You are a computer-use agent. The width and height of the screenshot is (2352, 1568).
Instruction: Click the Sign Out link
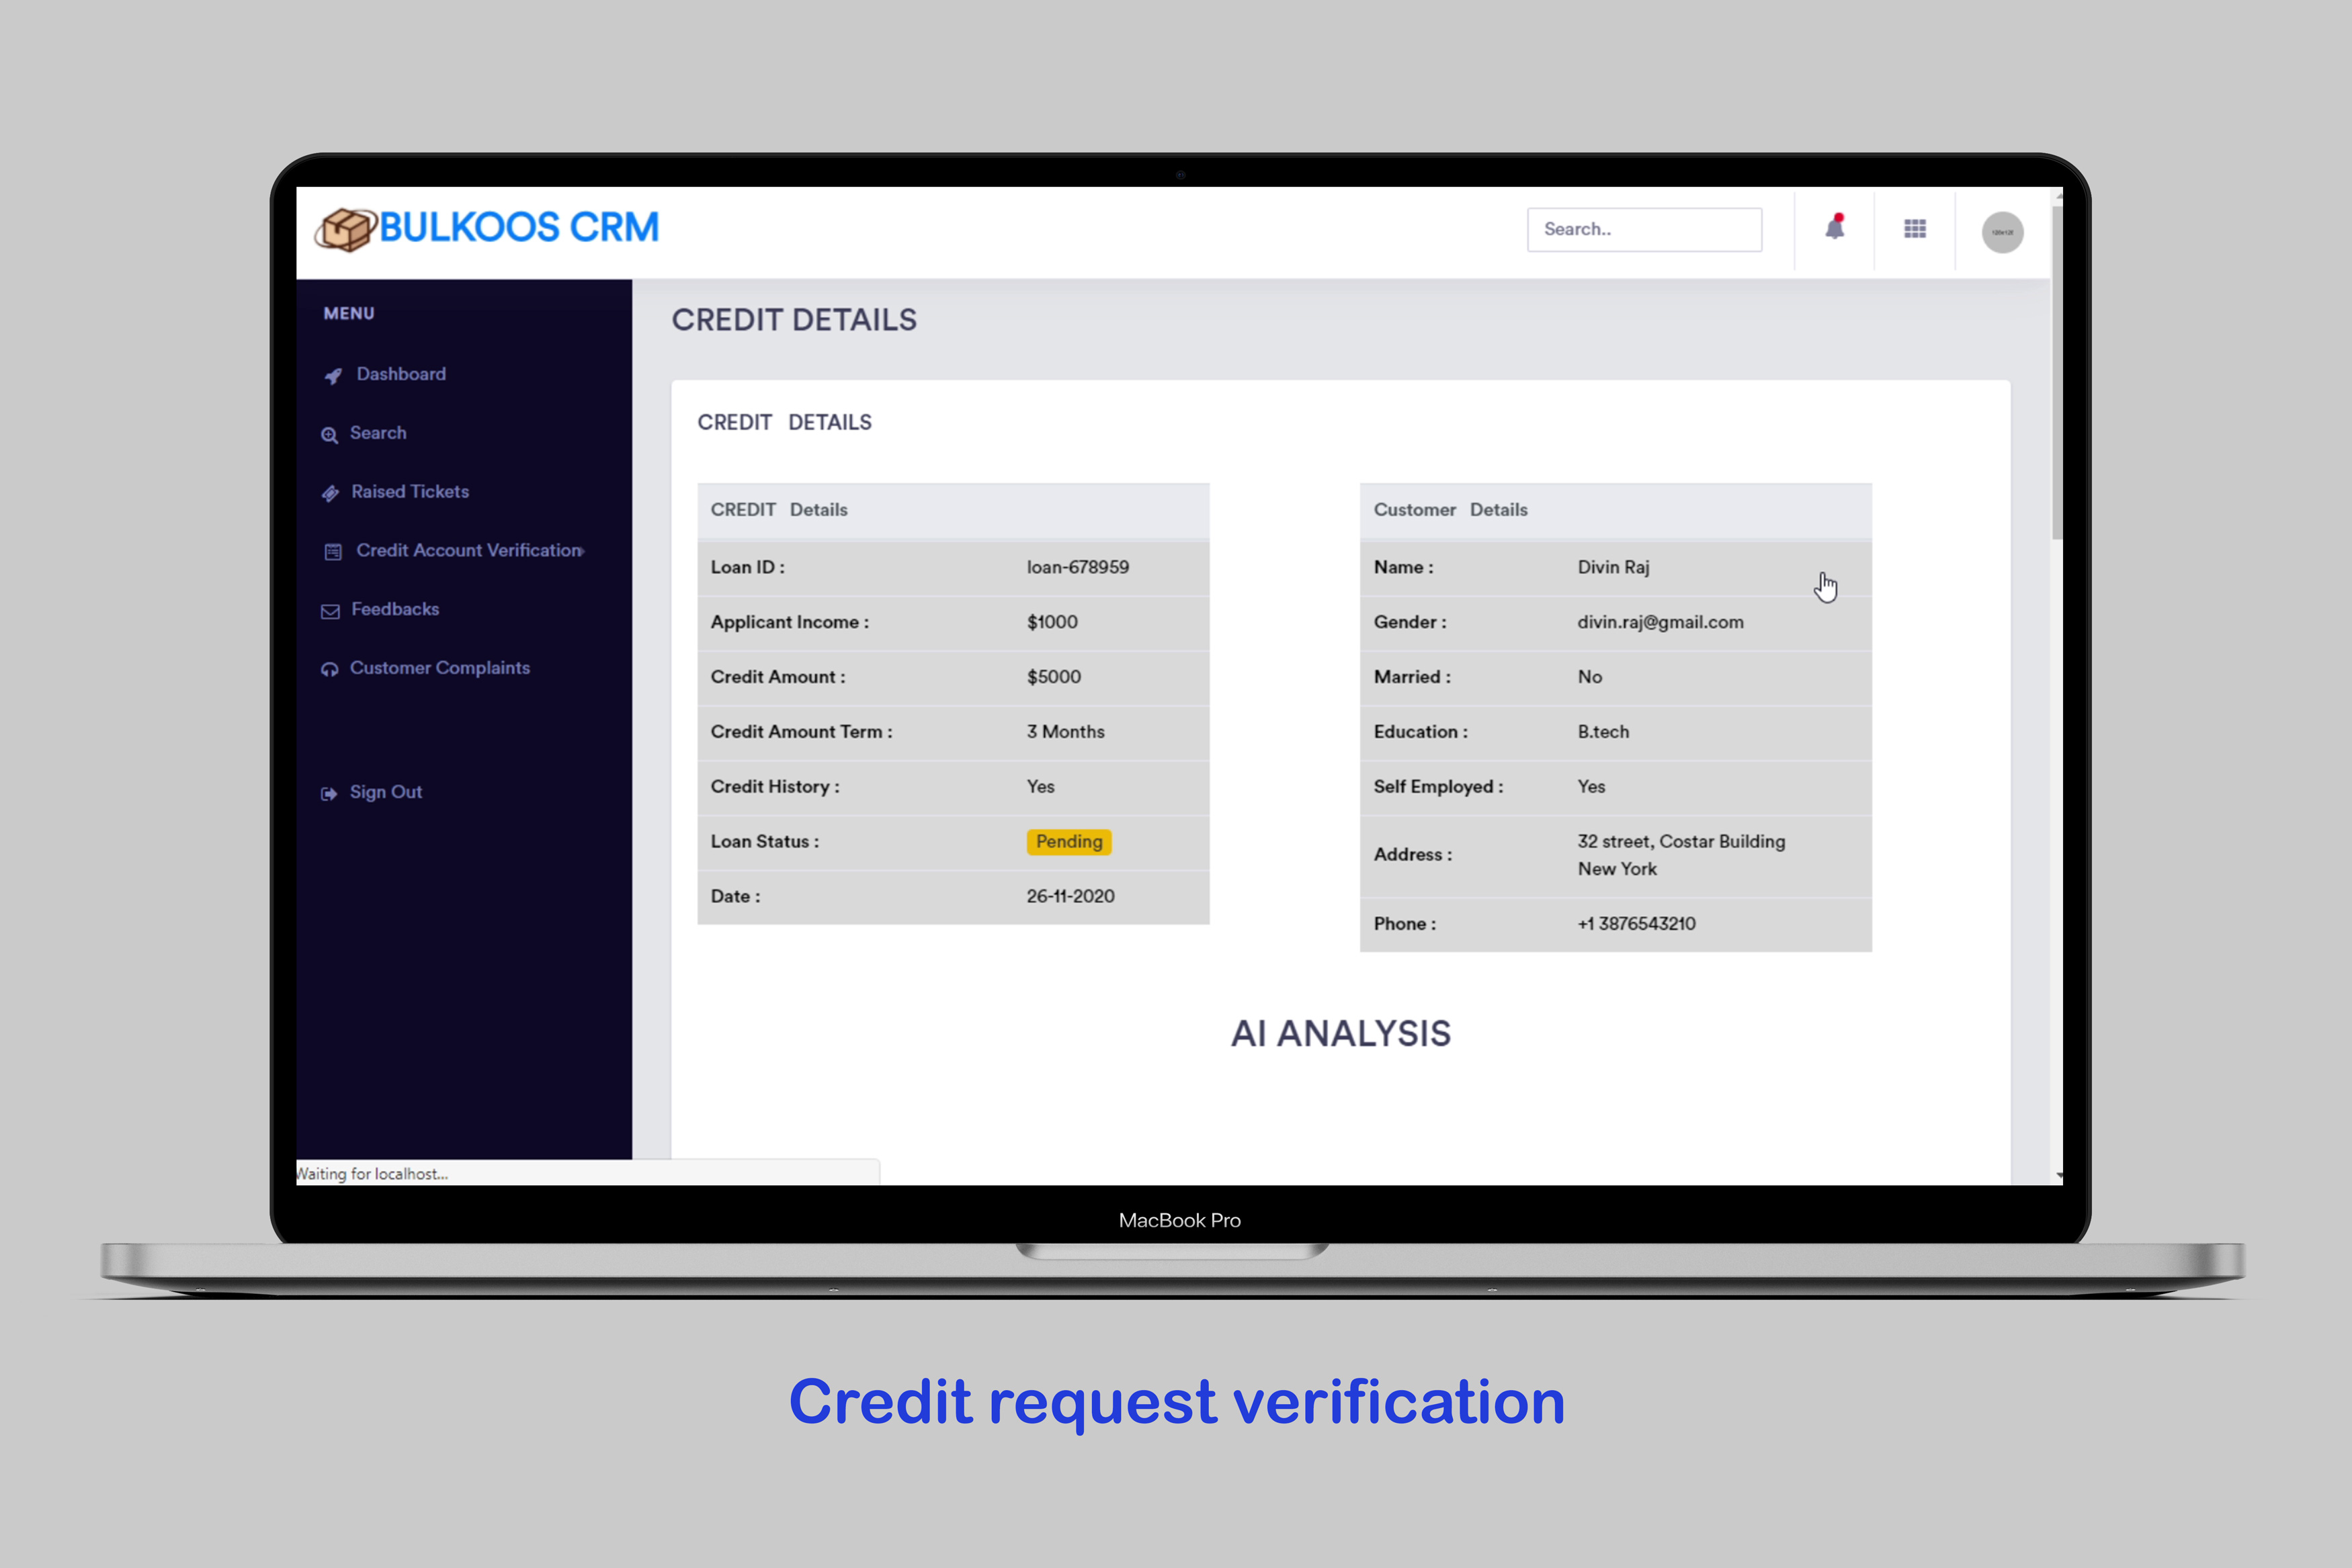(x=385, y=792)
